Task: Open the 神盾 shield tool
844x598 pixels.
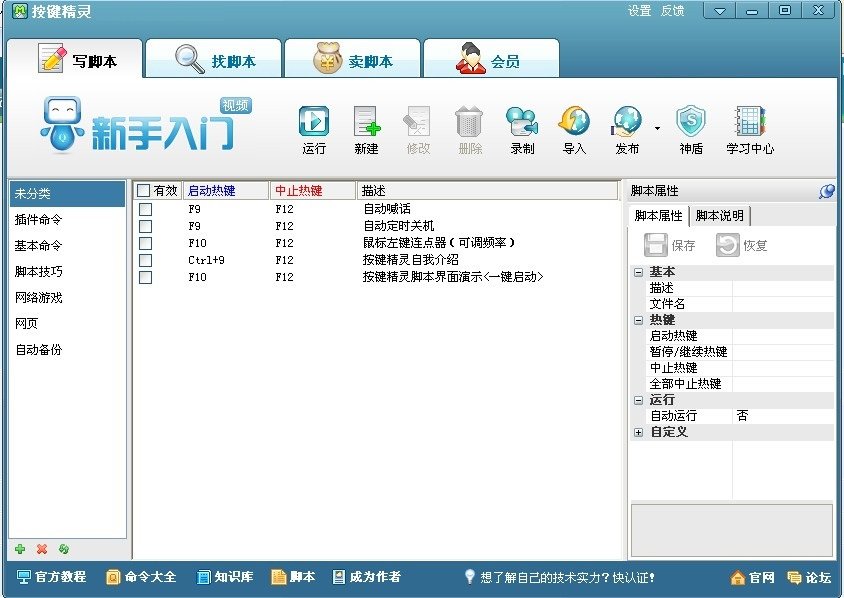Action: coord(691,130)
